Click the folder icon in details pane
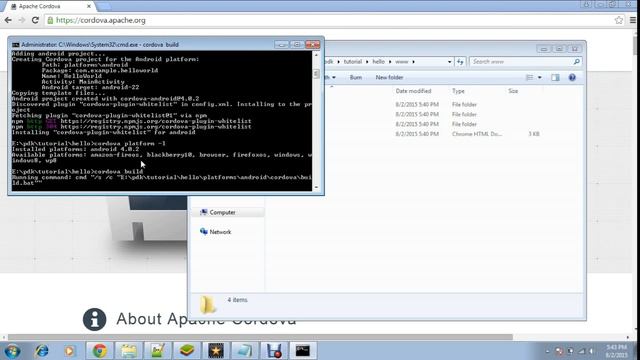 207,304
